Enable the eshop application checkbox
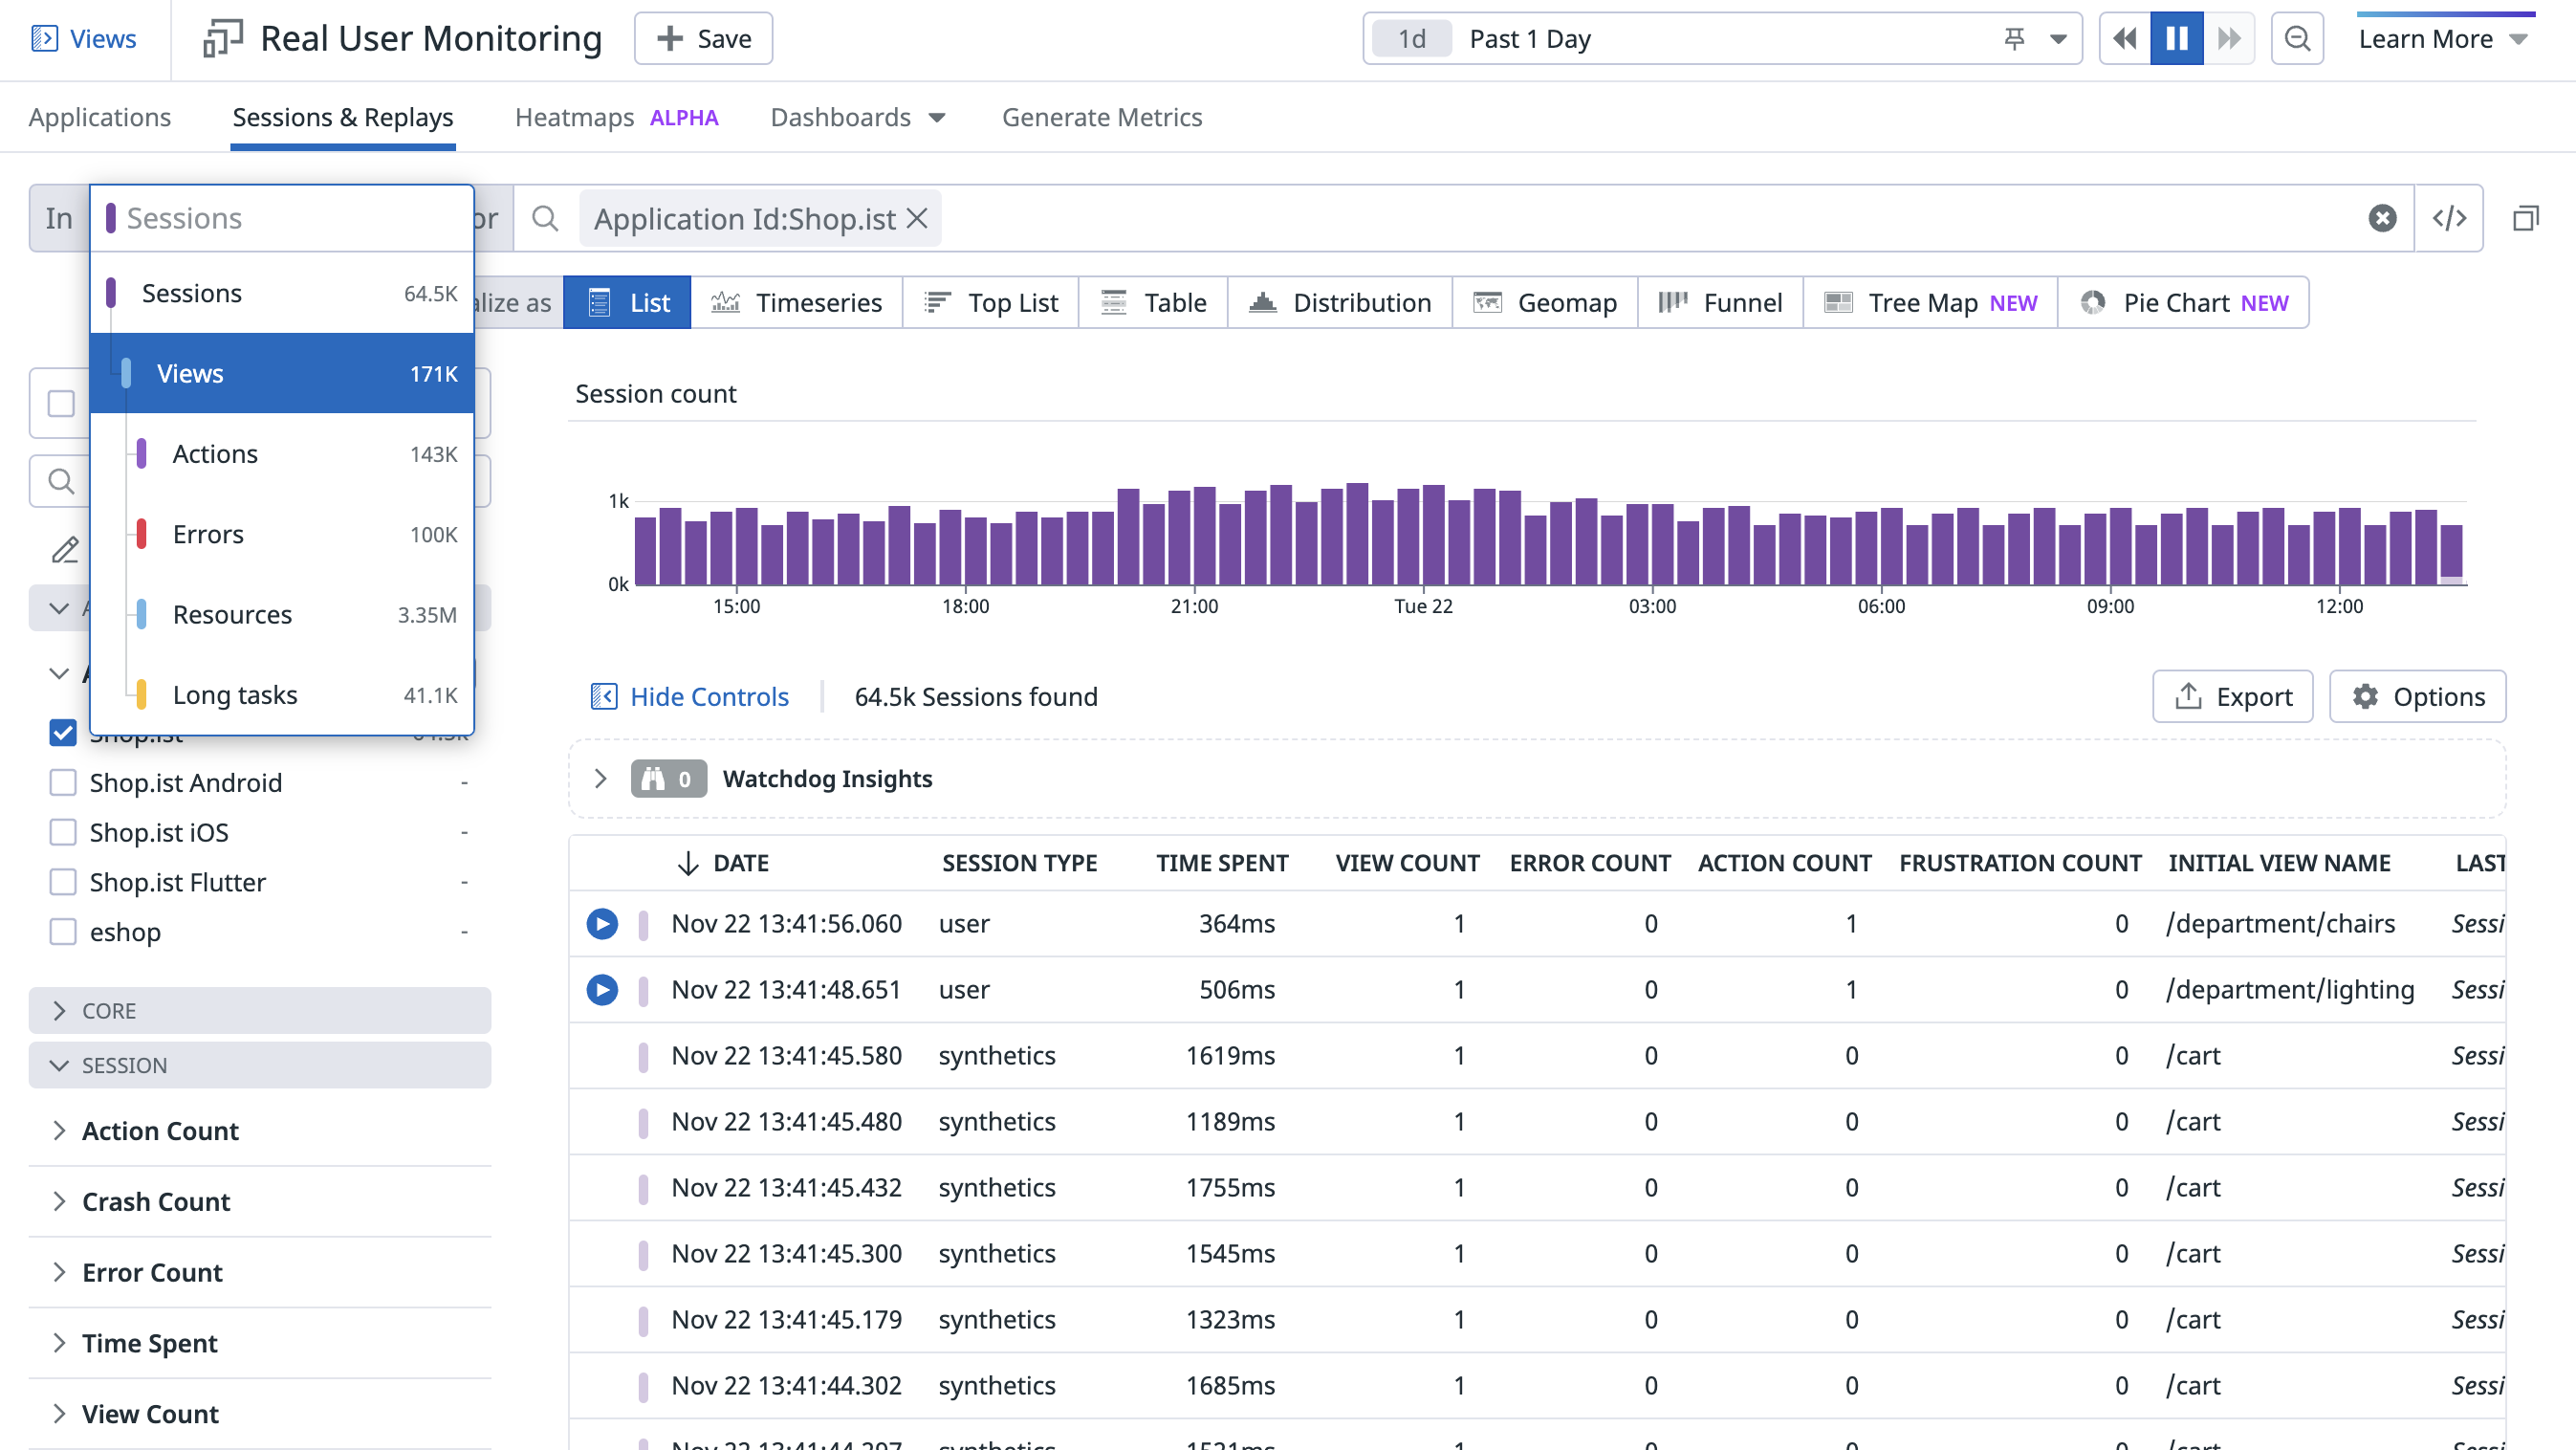Screen dimensions: 2576x1450 click(x=63, y=932)
